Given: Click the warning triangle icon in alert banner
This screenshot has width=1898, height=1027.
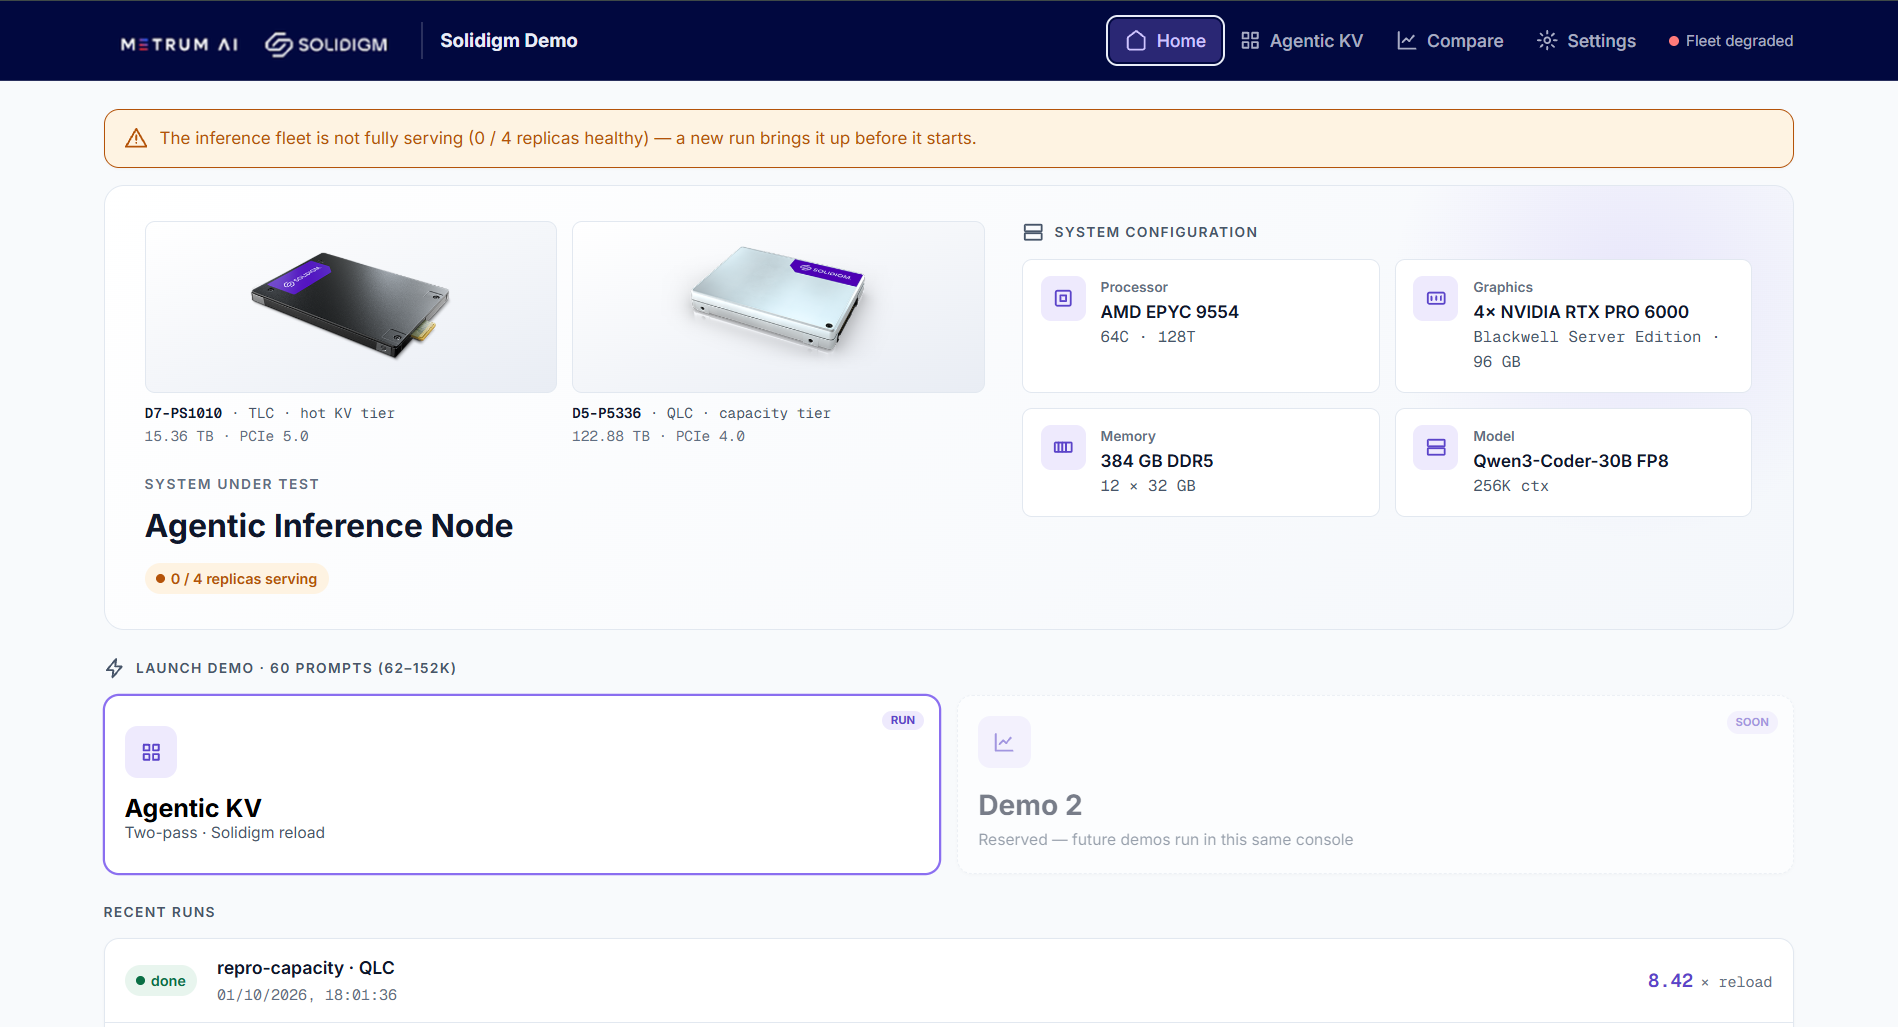Looking at the screenshot, I should (136, 138).
